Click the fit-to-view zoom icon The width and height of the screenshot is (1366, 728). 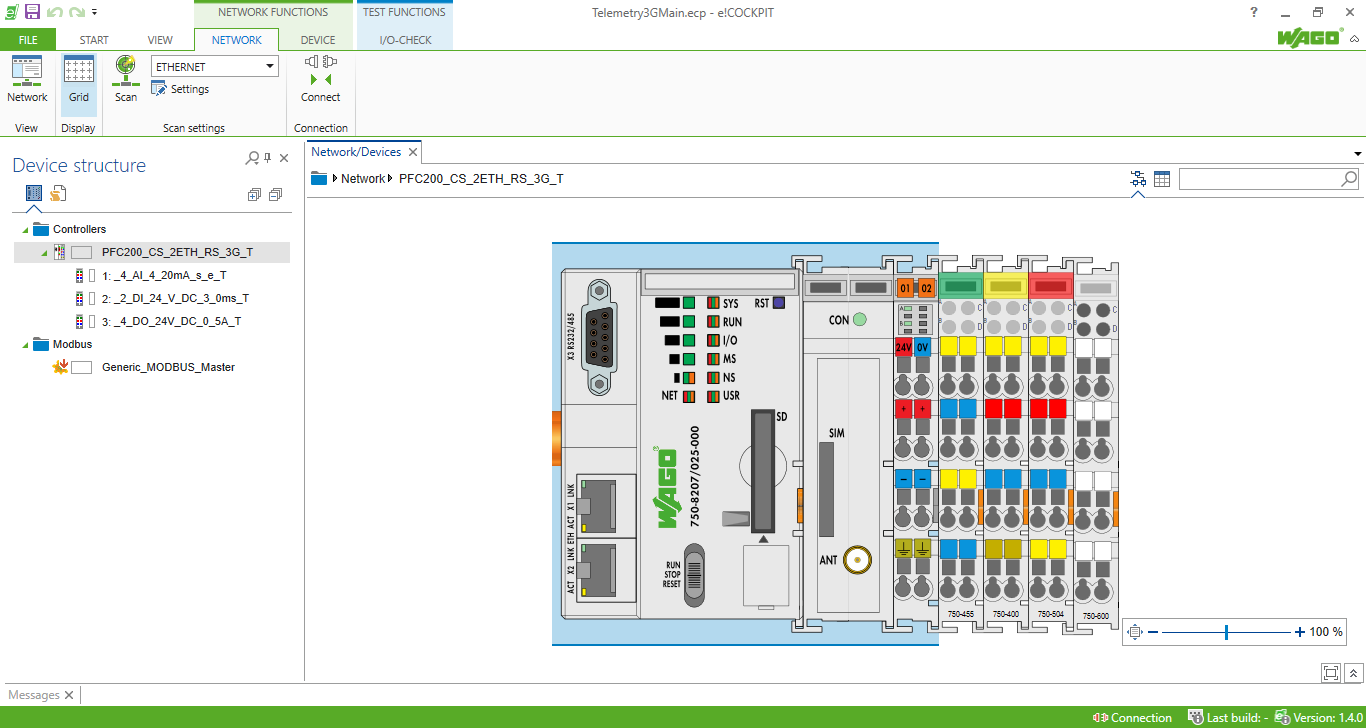click(x=1134, y=632)
